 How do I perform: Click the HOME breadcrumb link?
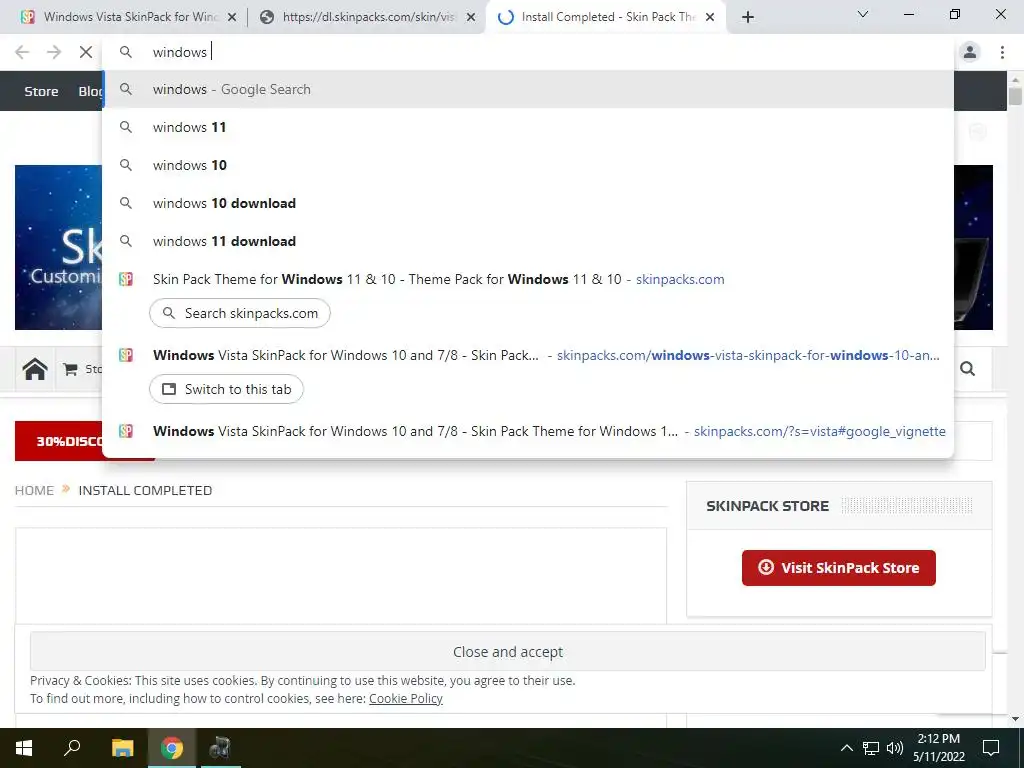pyautogui.click(x=34, y=490)
